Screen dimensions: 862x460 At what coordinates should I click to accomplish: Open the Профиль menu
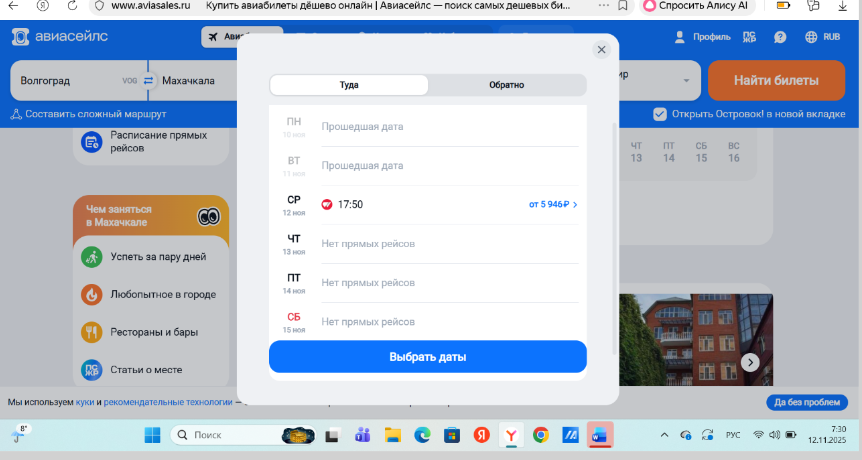click(x=702, y=37)
